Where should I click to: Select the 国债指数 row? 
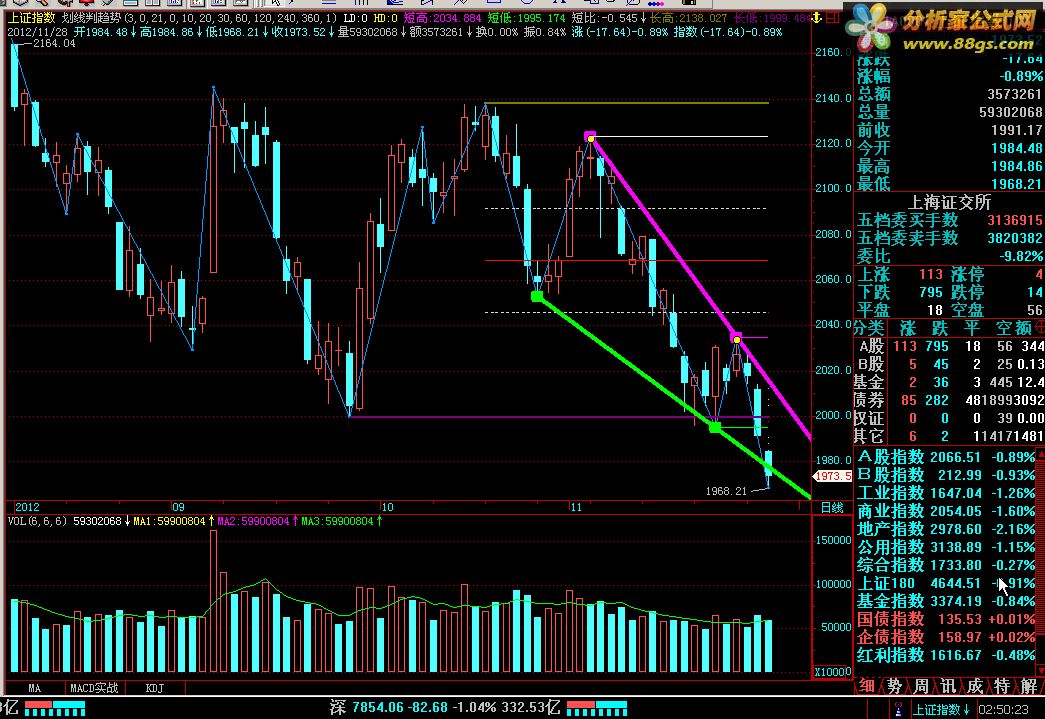click(946, 619)
